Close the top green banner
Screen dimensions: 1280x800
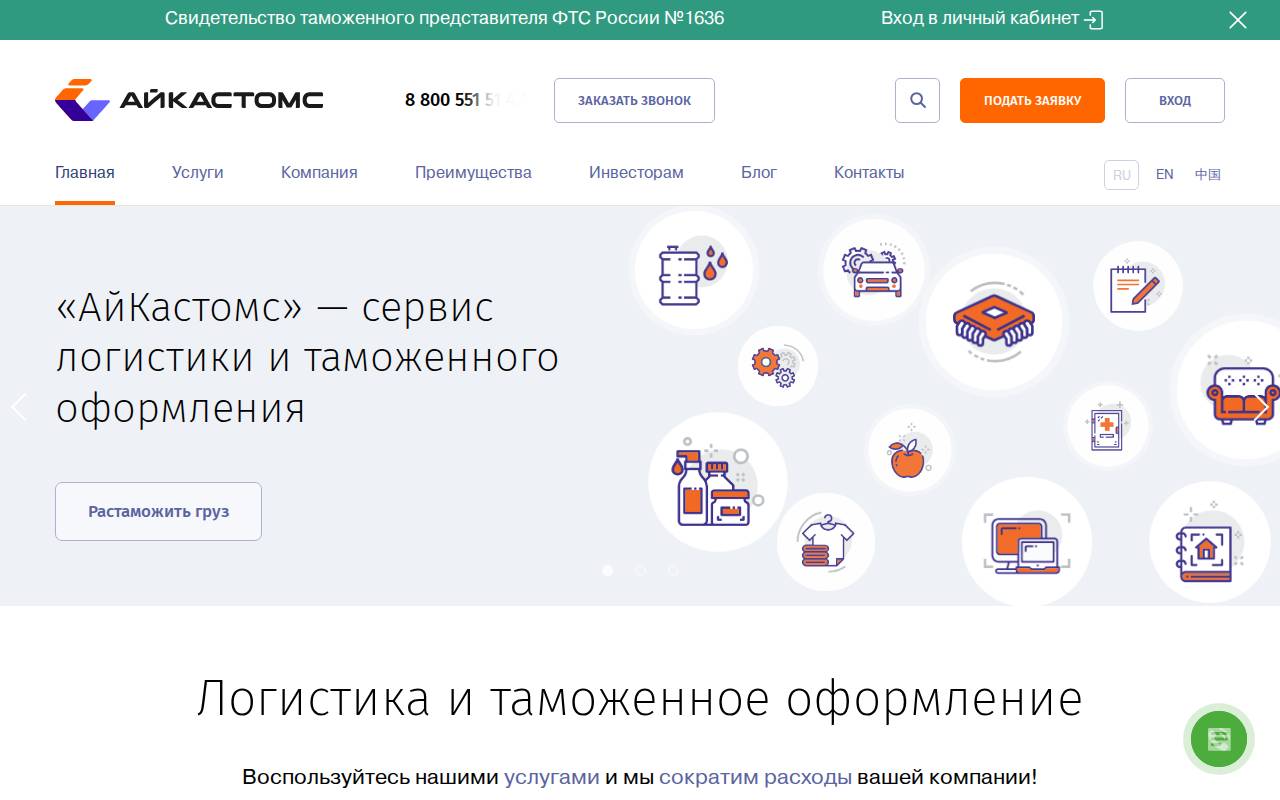tap(1238, 19)
